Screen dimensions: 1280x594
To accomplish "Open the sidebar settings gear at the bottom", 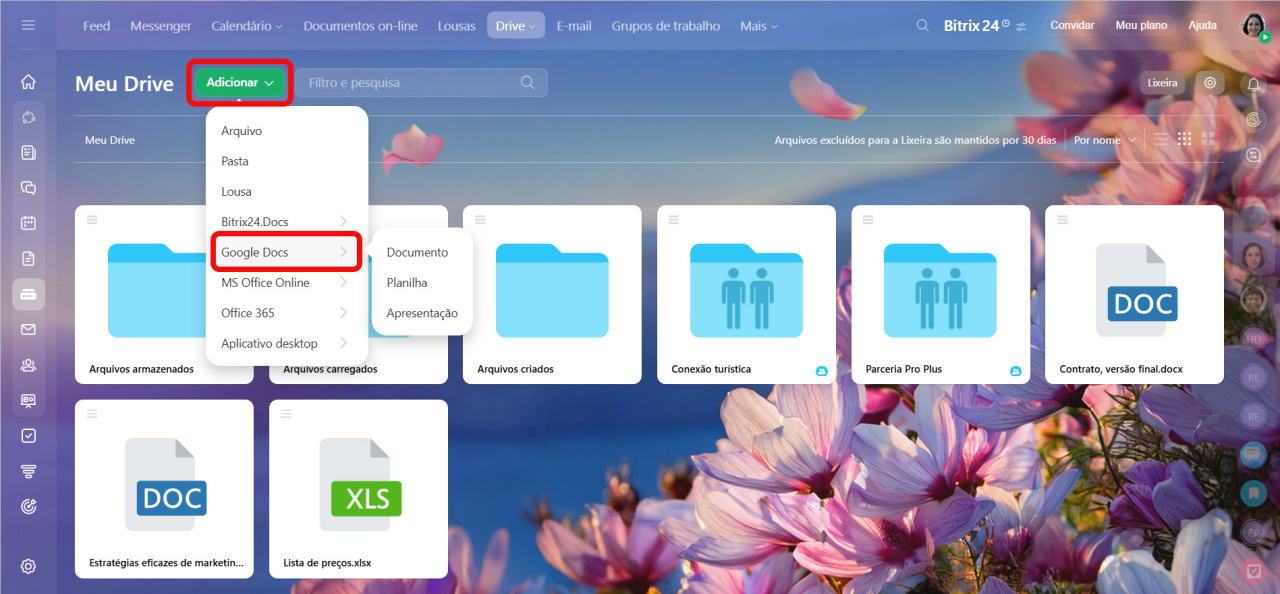I will click(28, 566).
